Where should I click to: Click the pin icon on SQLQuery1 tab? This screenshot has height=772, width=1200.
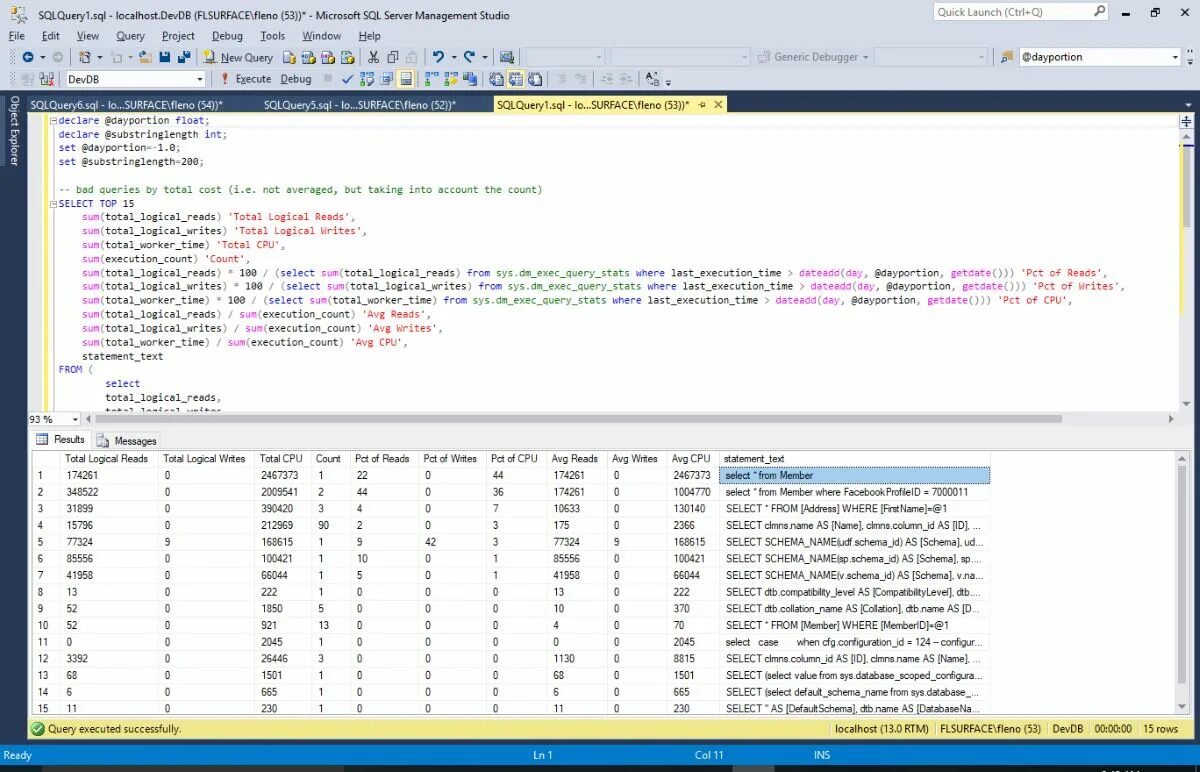click(x=702, y=104)
